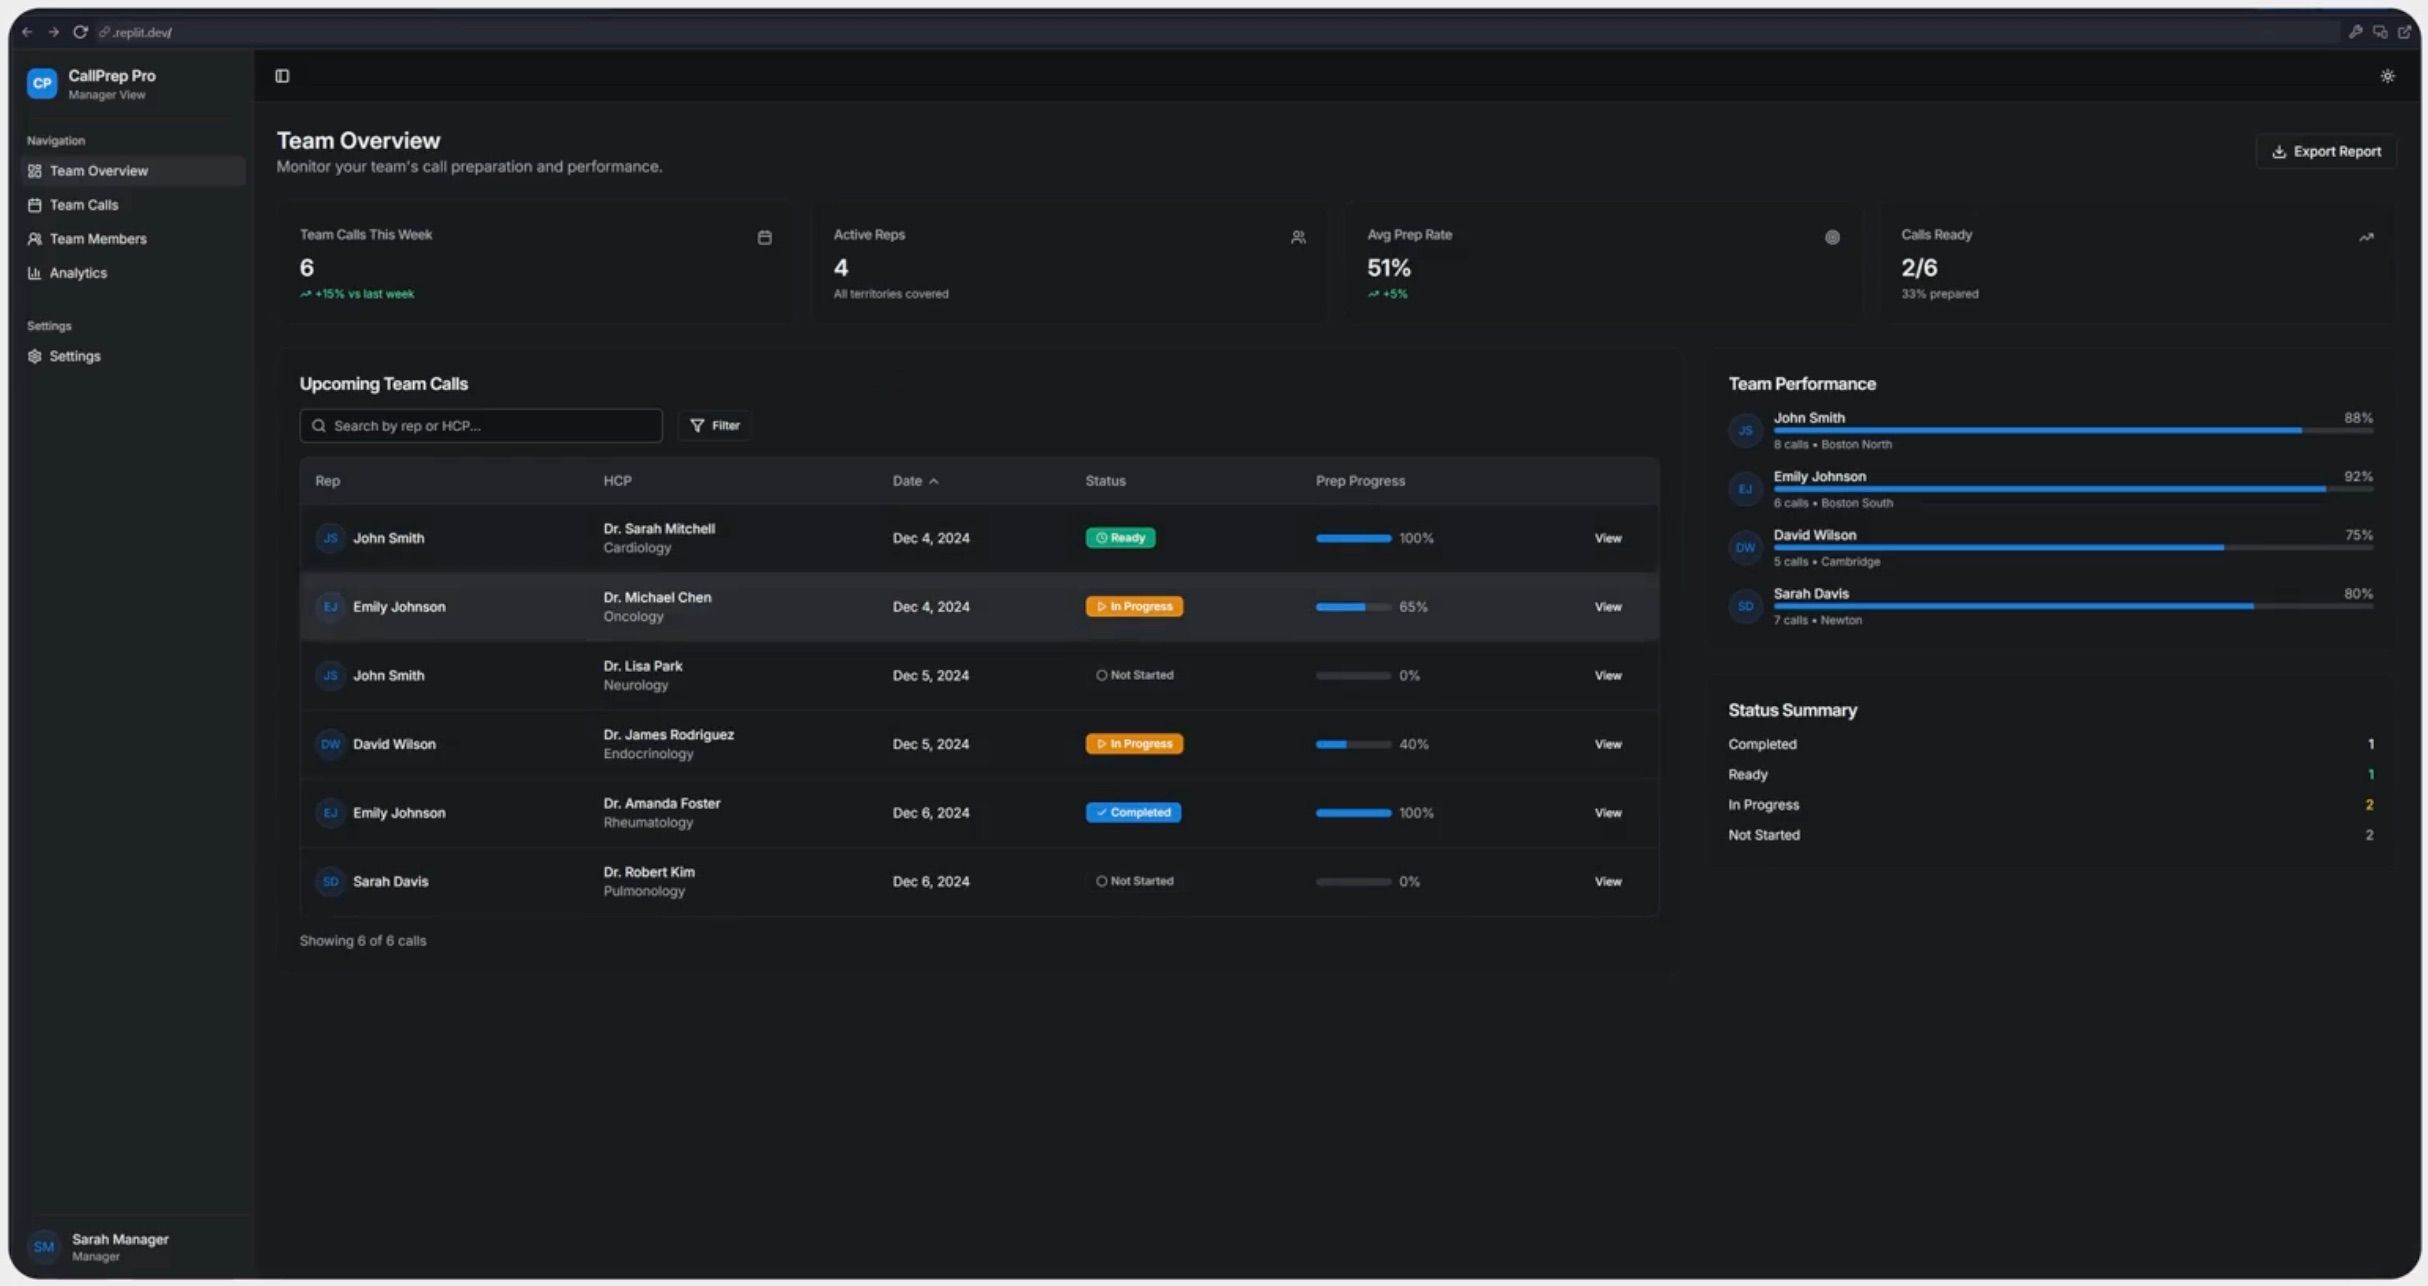2428x1286 pixels.
Task: Open the Analytics page
Action: [78, 273]
